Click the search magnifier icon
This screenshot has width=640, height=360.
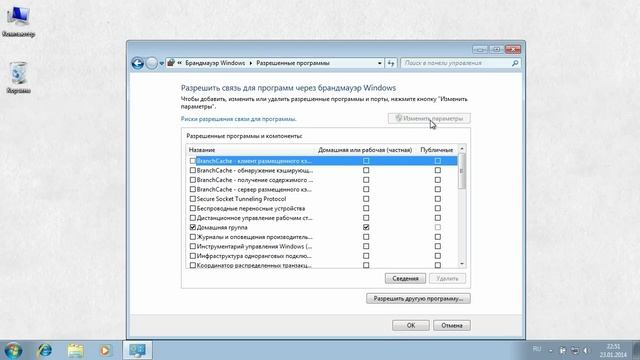pos(515,63)
